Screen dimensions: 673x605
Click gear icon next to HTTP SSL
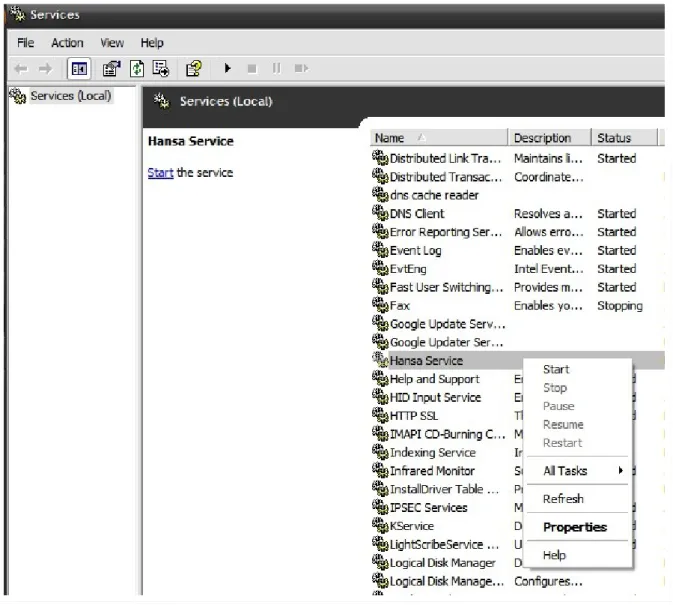pos(380,415)
